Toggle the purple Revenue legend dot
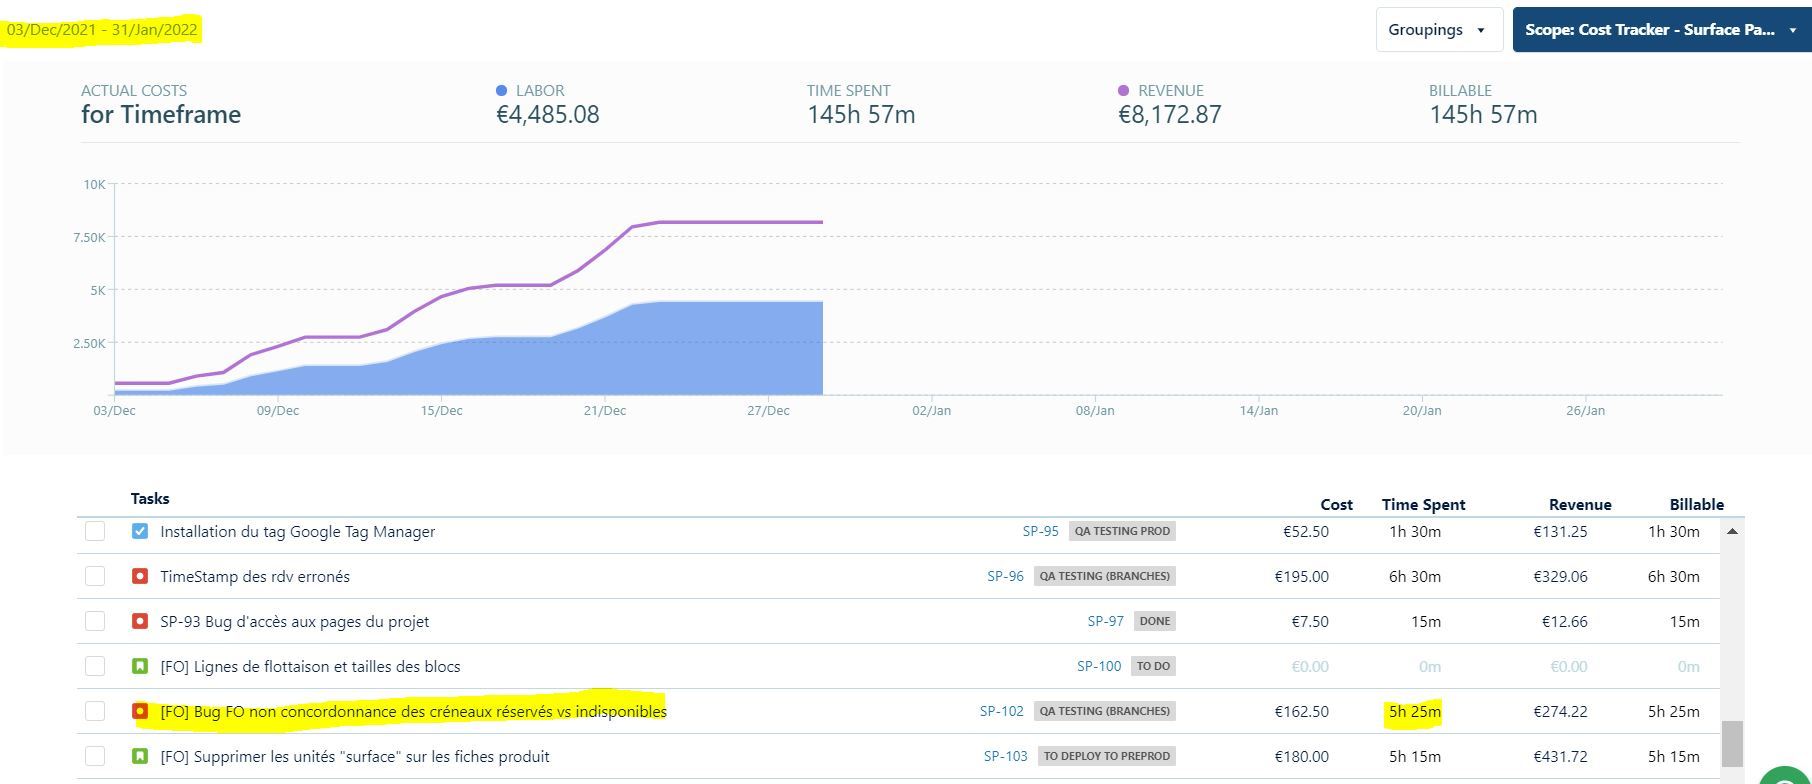The height and width of the screenshot is (784, 1812). (x=1123, y=91)
